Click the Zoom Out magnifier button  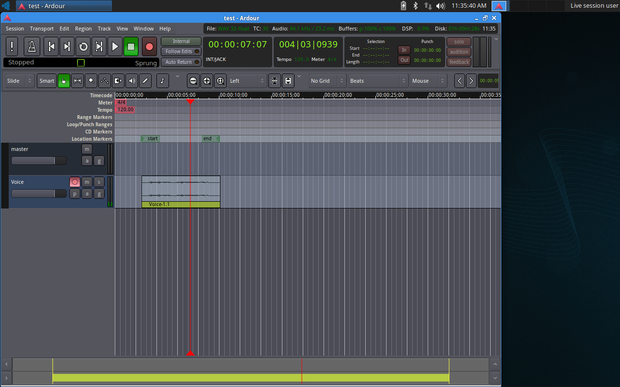(x=193, y=81)
